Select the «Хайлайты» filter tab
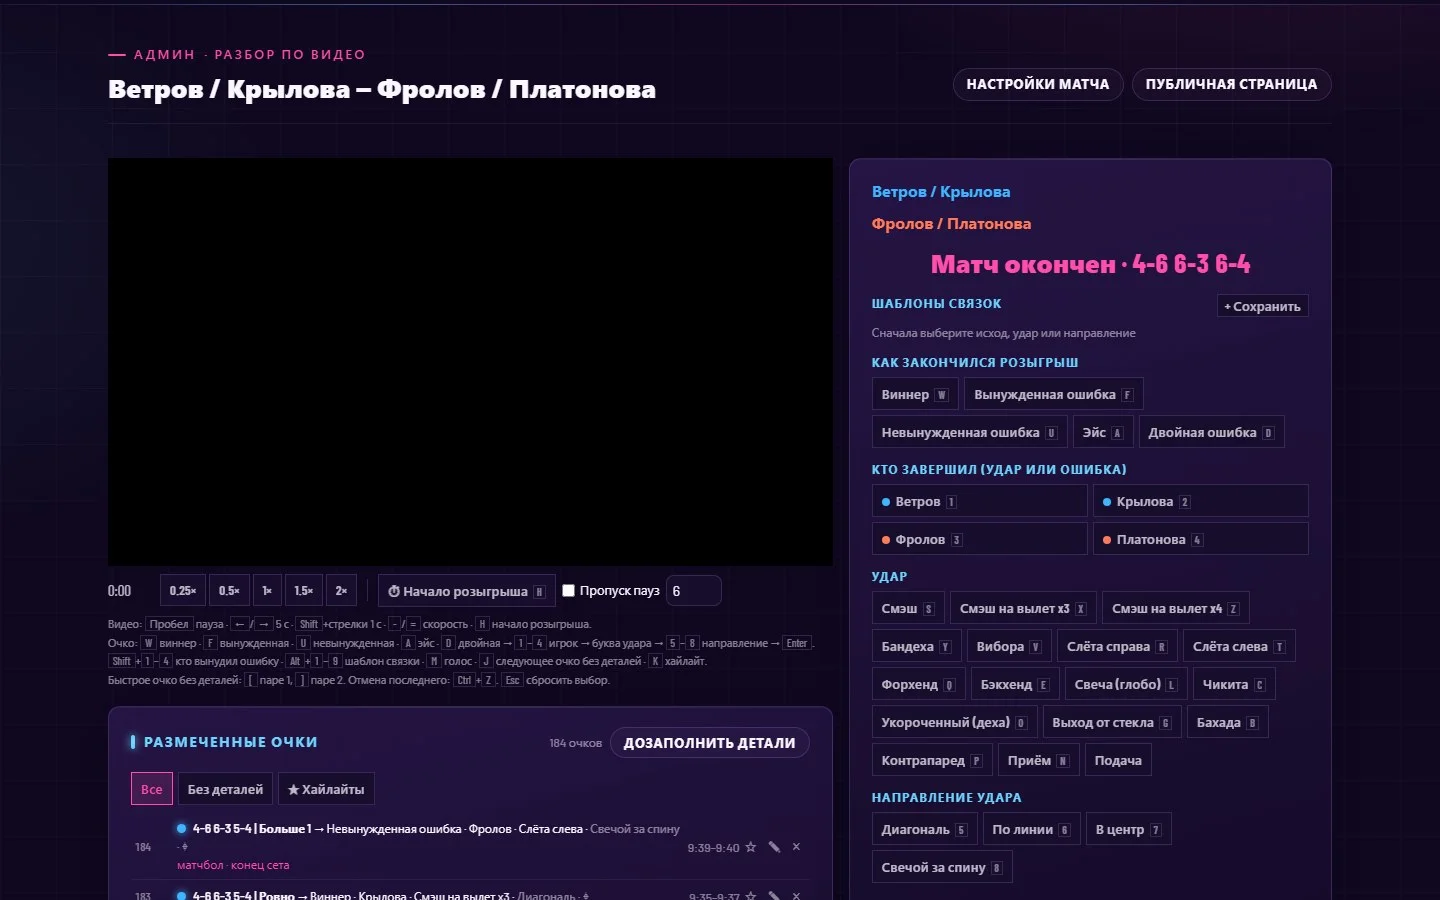 coord(326,789)
